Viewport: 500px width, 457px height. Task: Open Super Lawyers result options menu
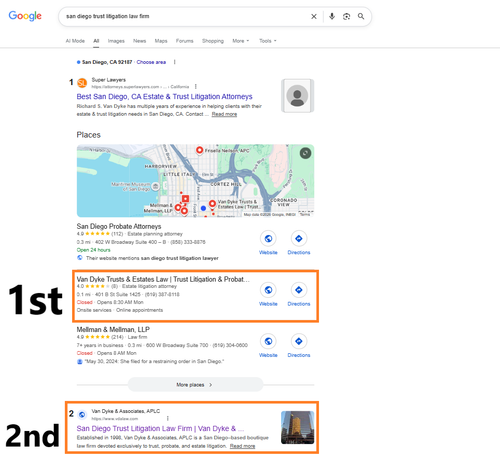196,87
